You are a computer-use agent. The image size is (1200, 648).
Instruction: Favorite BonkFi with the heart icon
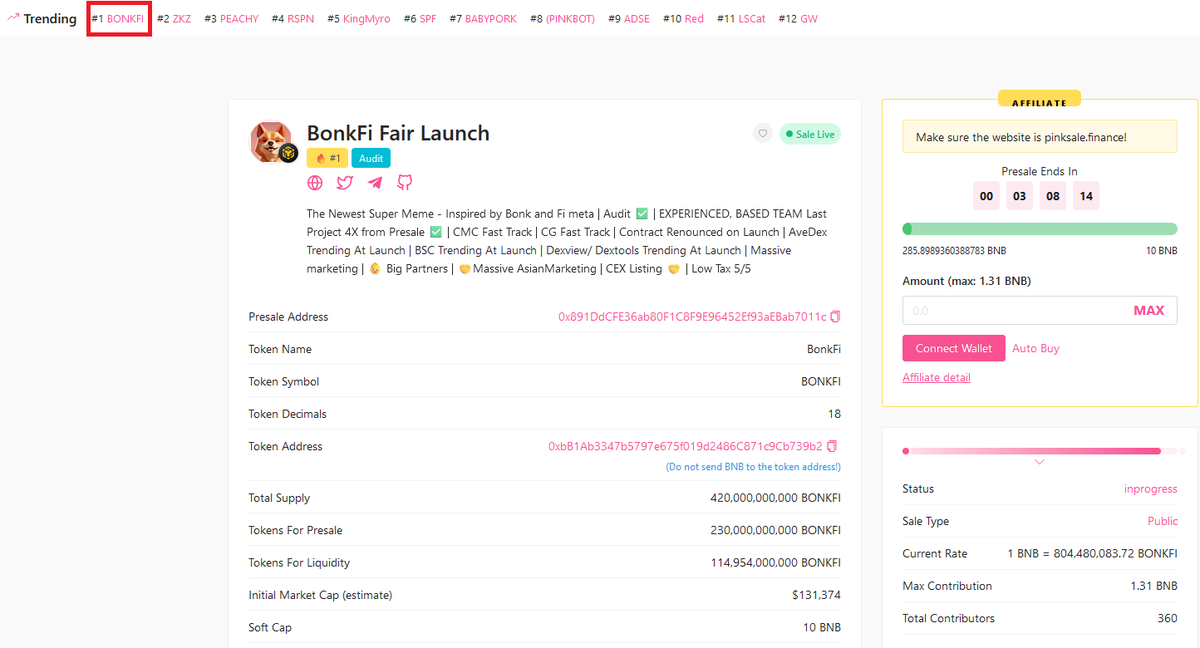[763, 134]
